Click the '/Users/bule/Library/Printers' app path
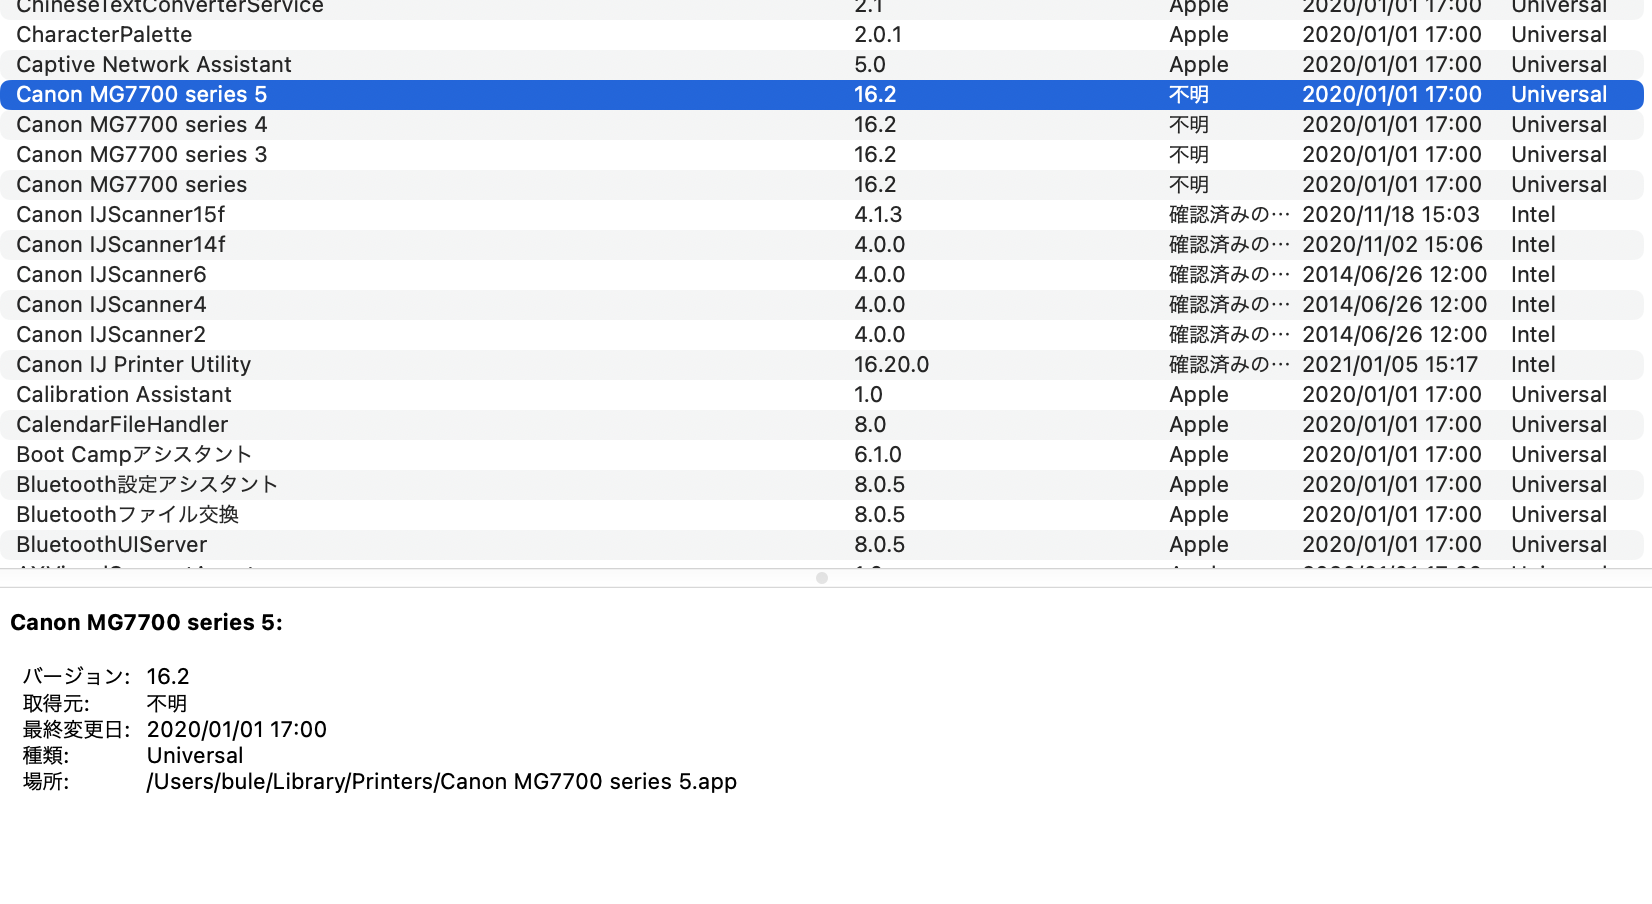This screenshot has width=1652, height=904. (x=442, y=782)
